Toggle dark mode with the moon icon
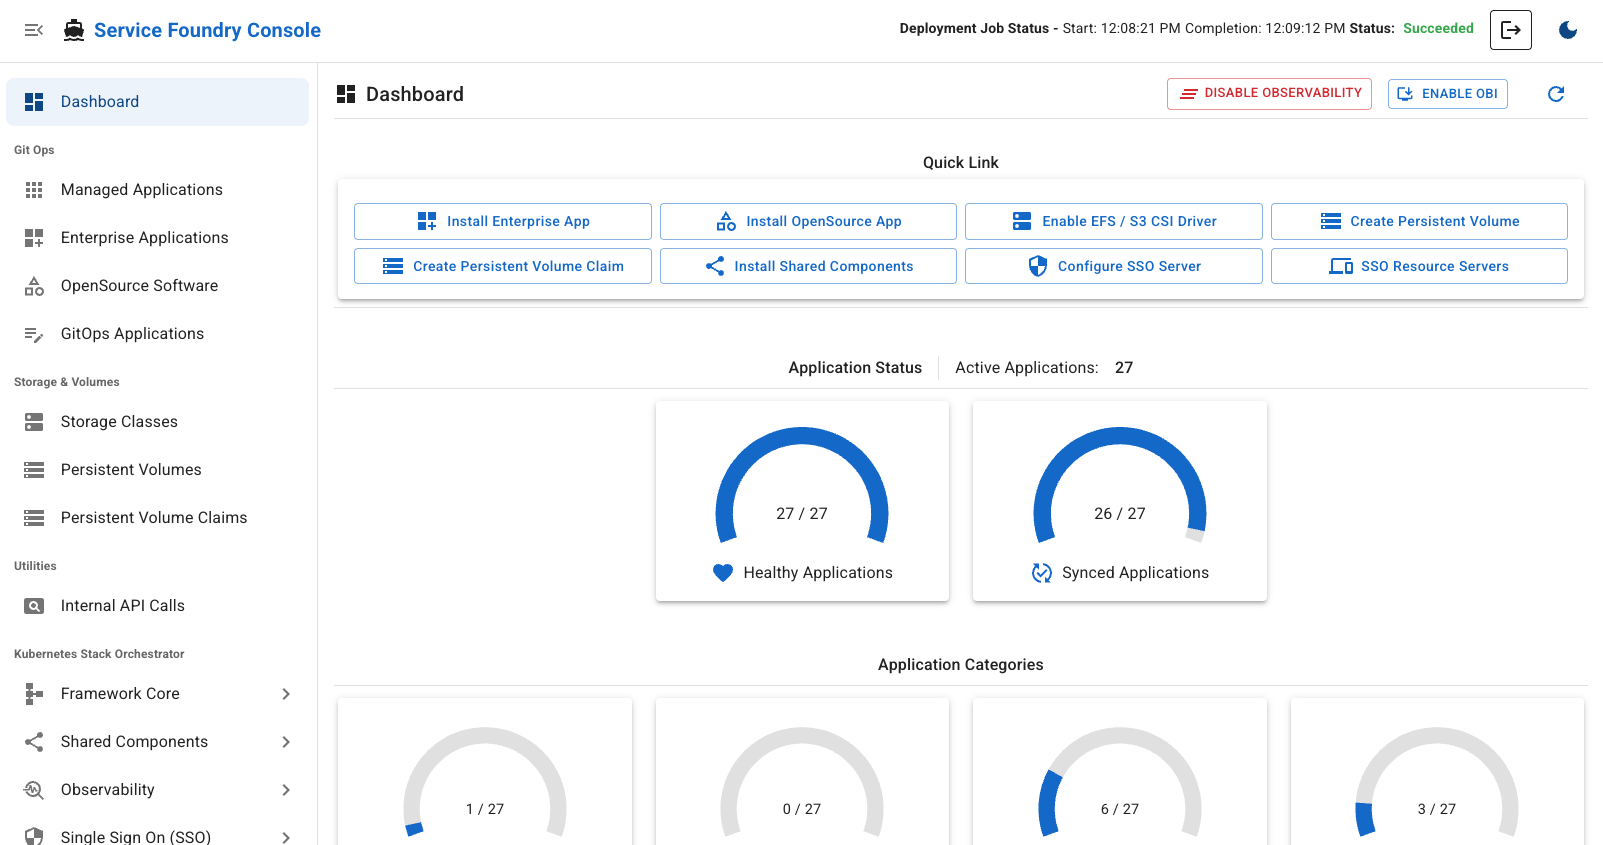1603x845 pixels. click(x=1567, y=30)
